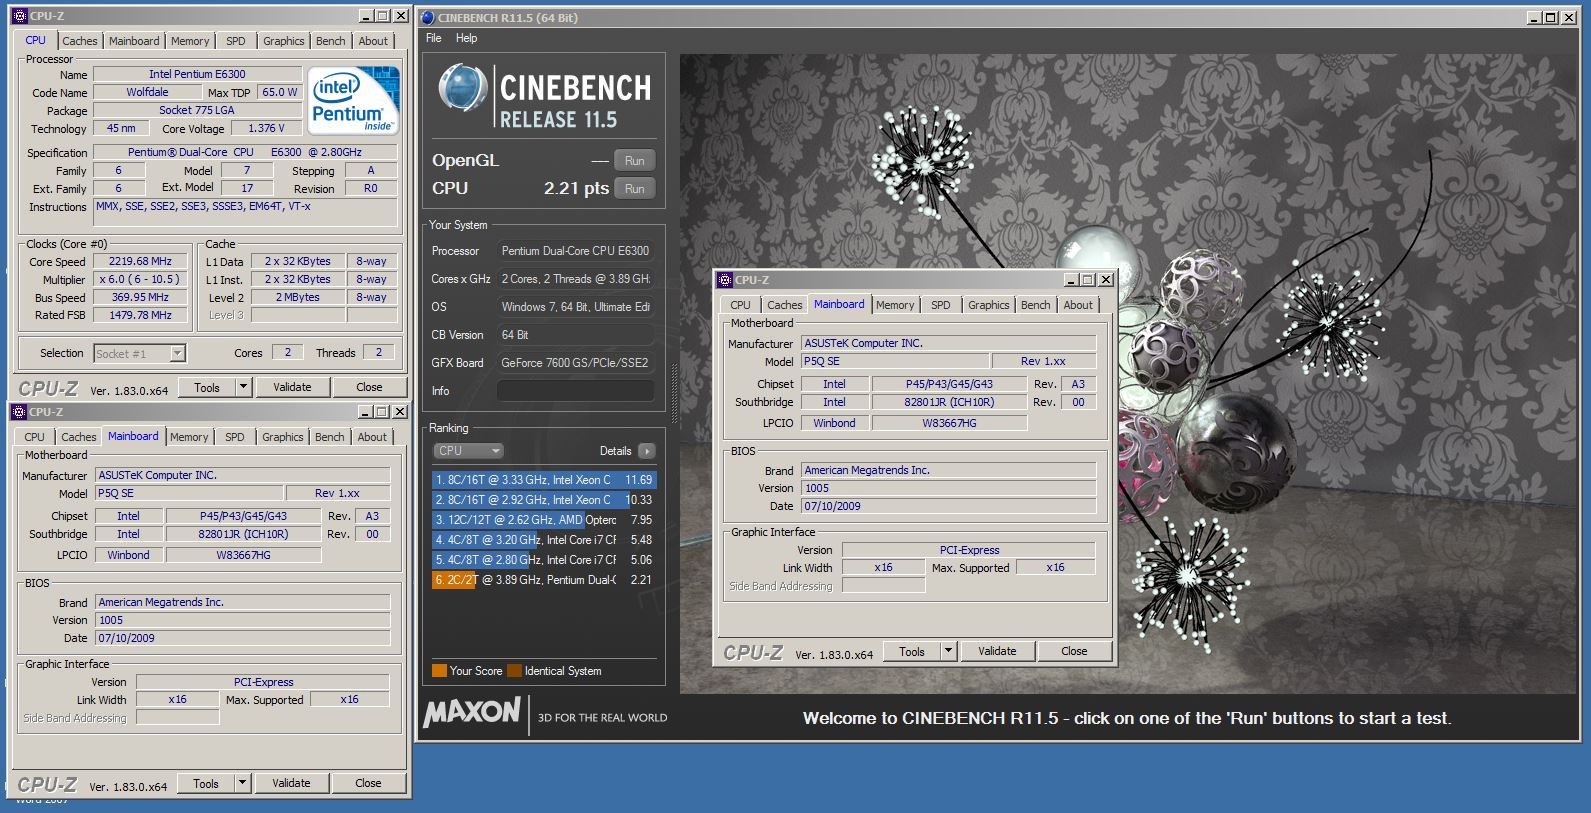Open the CPU ranking type dropdown
The height and width of the screenshot is (813, 1591).
click(468, 451)
